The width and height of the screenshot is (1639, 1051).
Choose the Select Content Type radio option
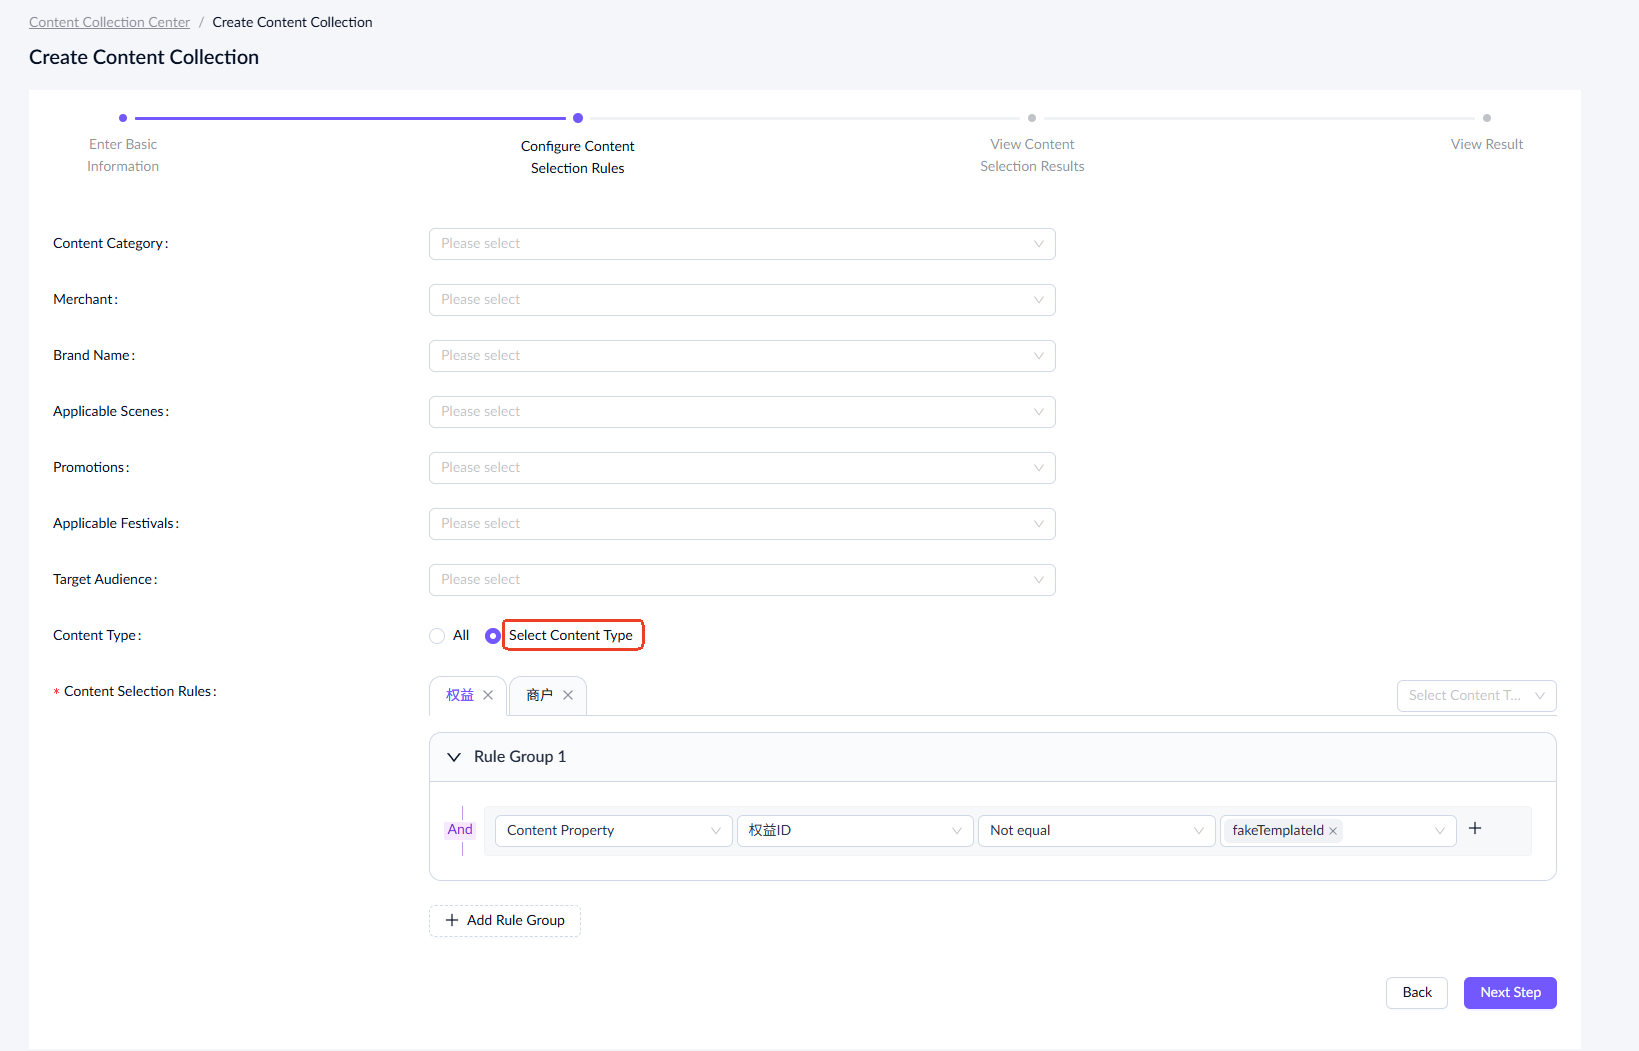[x=493, y=636]
